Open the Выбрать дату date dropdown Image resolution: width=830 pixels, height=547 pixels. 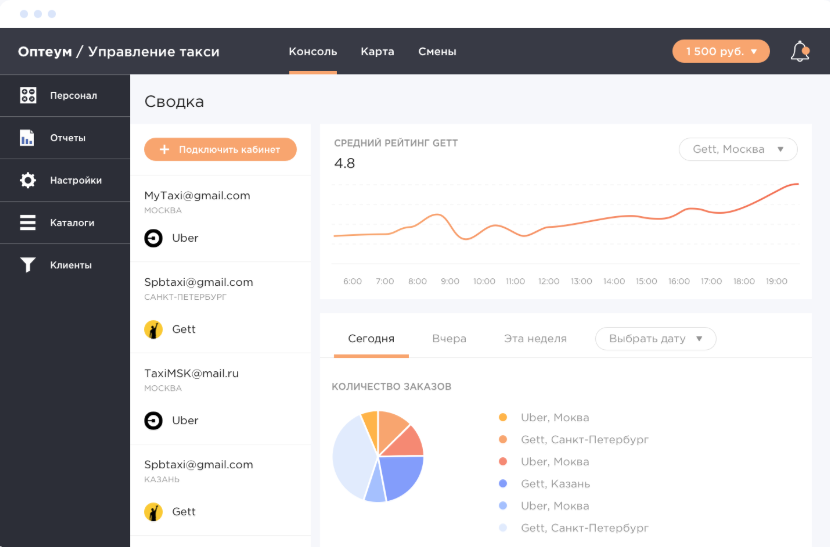[655, 339]
